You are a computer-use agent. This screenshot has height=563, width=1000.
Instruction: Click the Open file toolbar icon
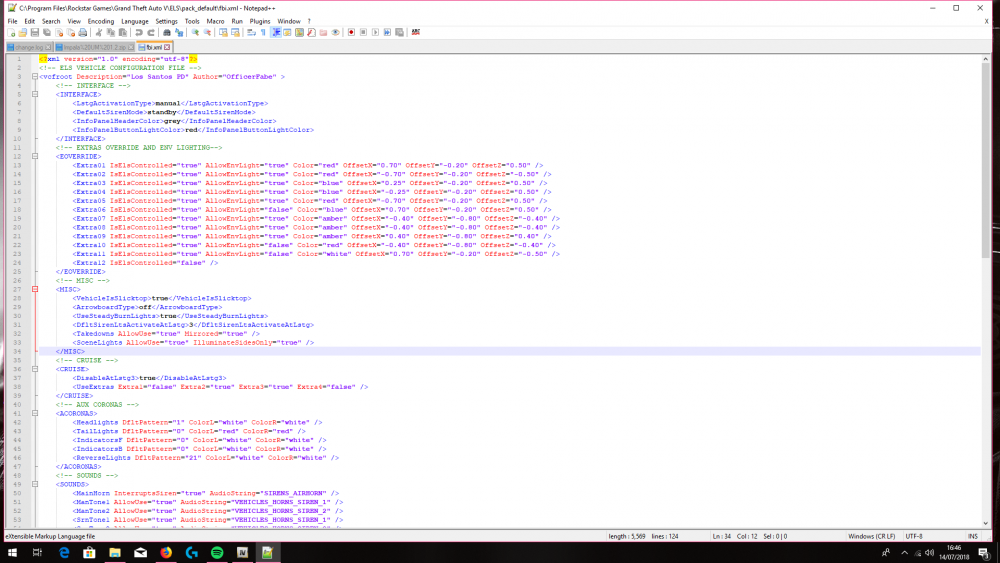[x=23, y=33]
